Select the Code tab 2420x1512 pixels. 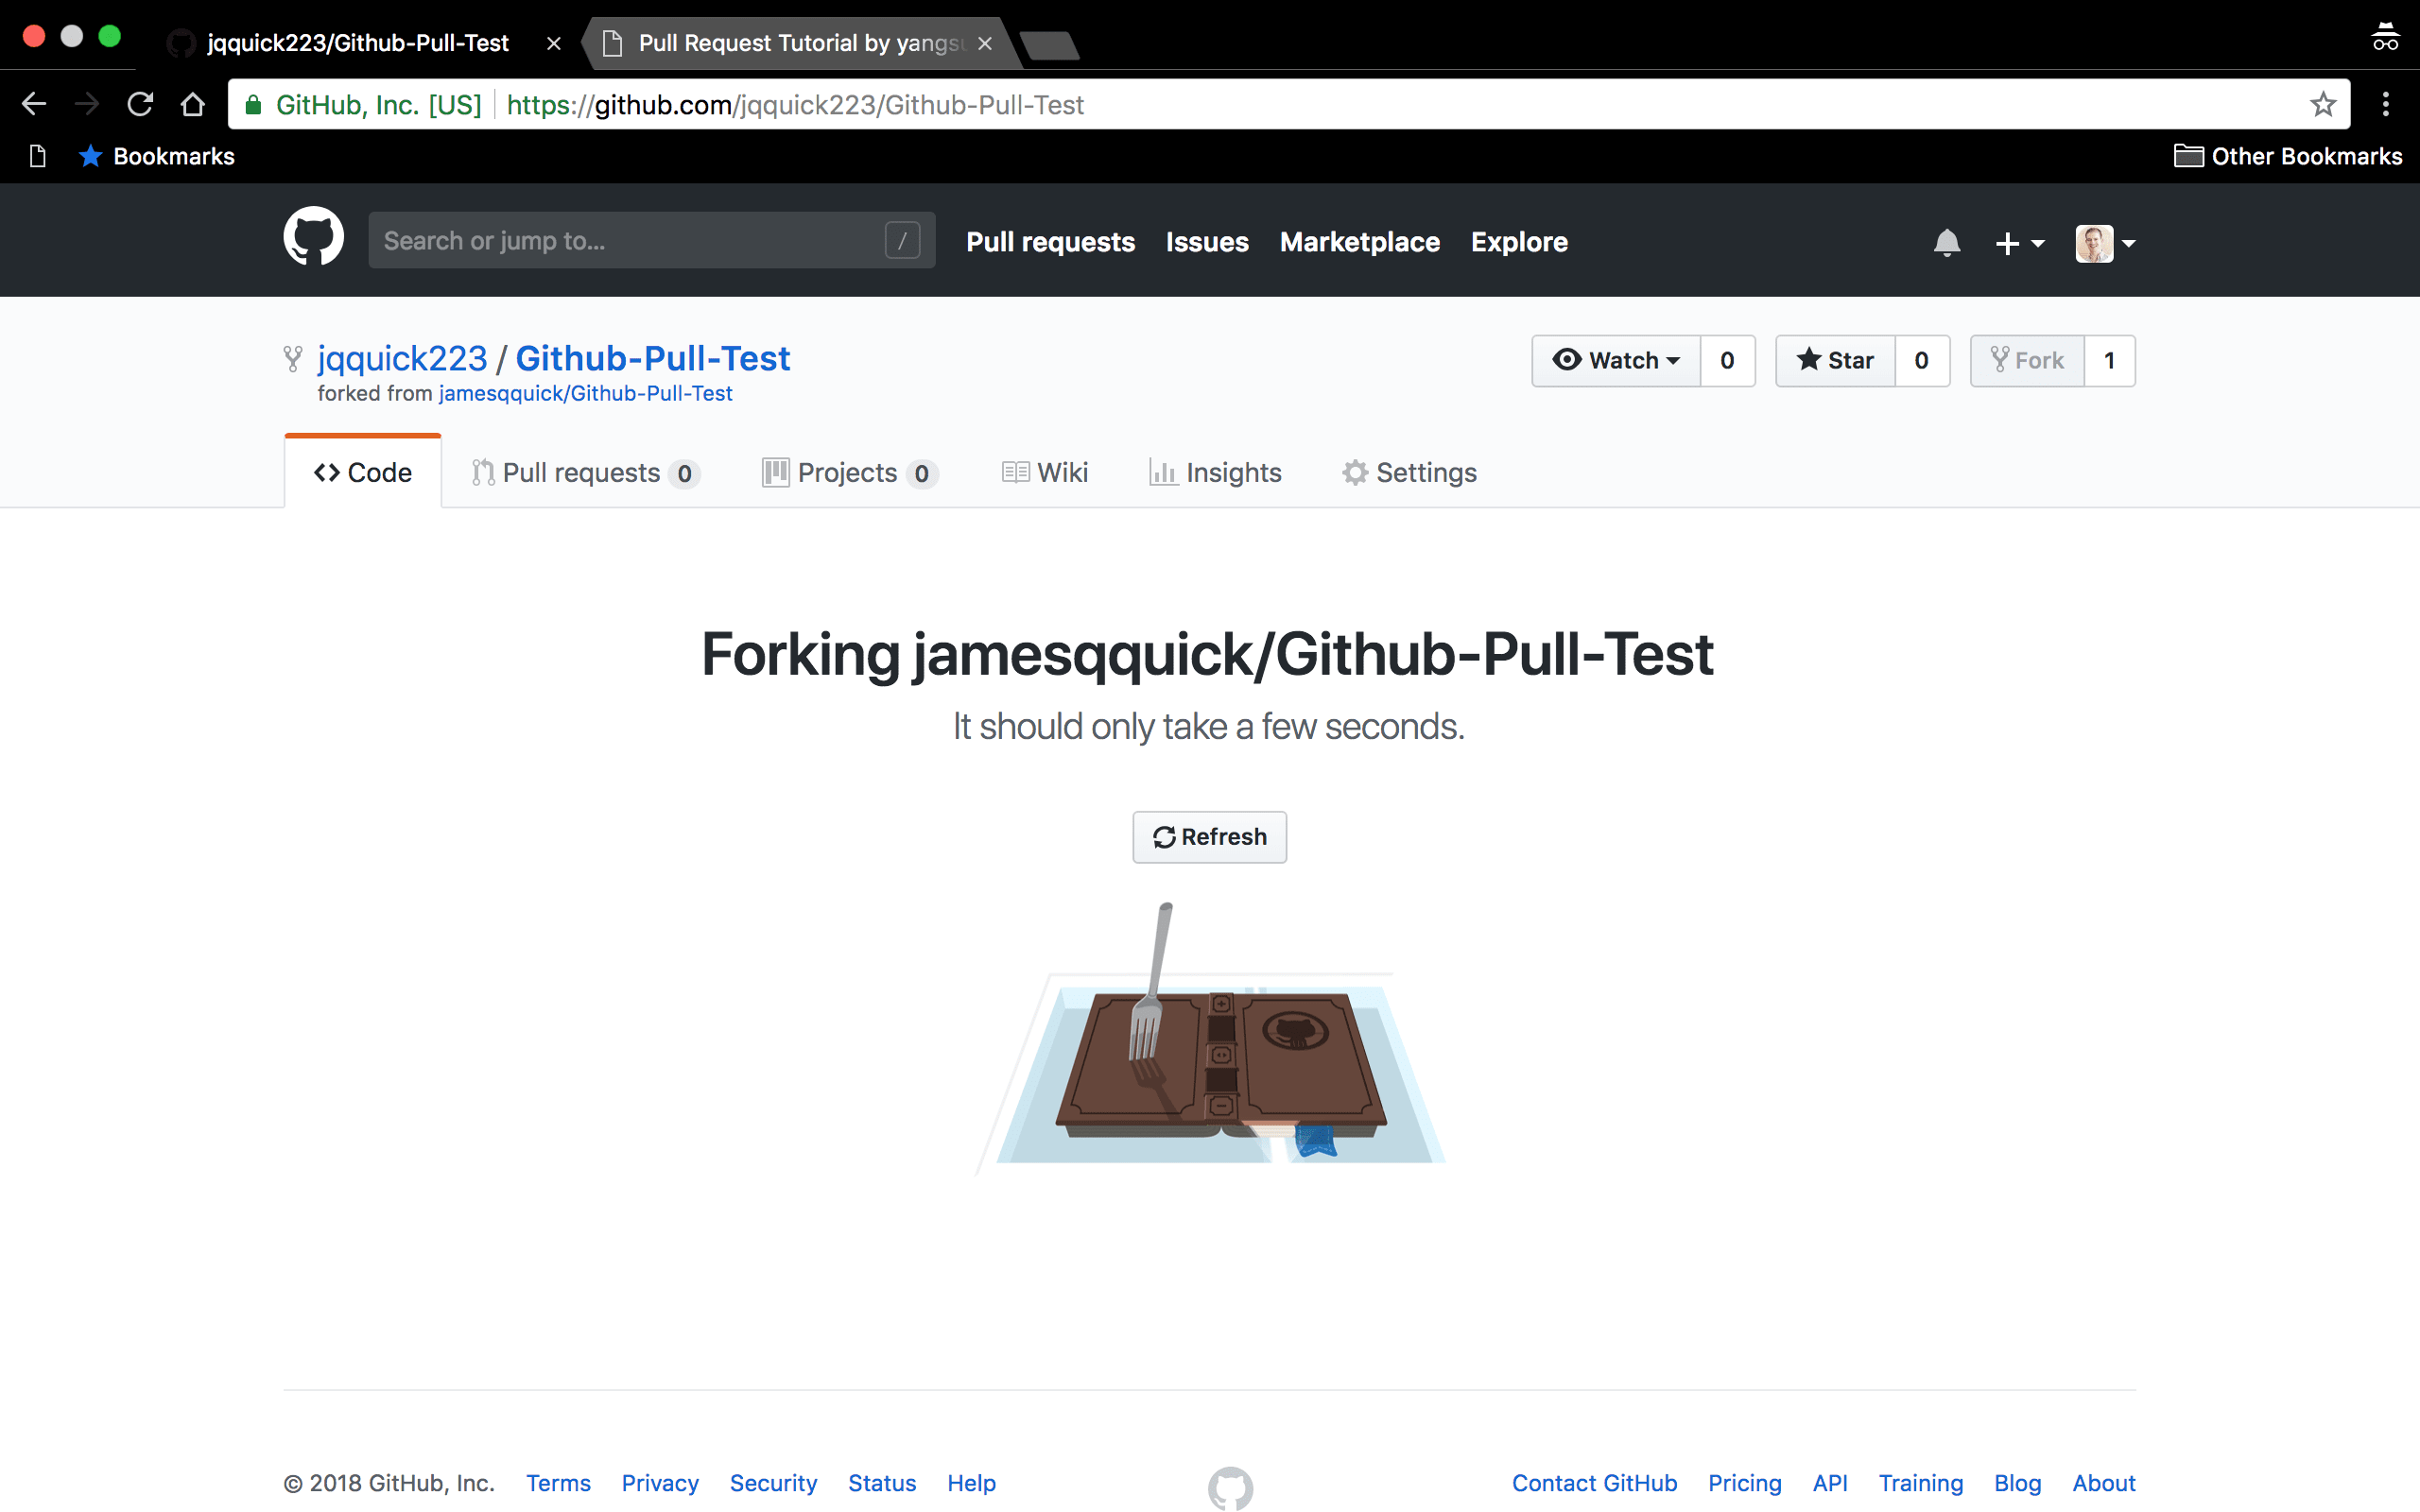click(x=363, y=472)
